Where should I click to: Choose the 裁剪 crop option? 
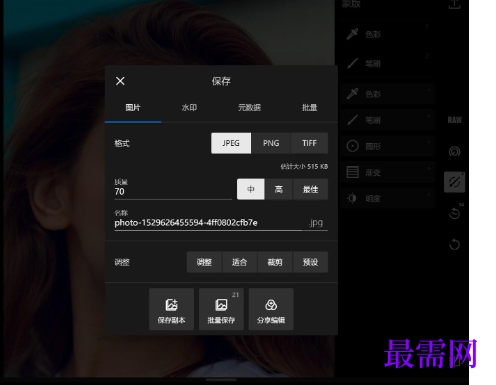(275, 262)
